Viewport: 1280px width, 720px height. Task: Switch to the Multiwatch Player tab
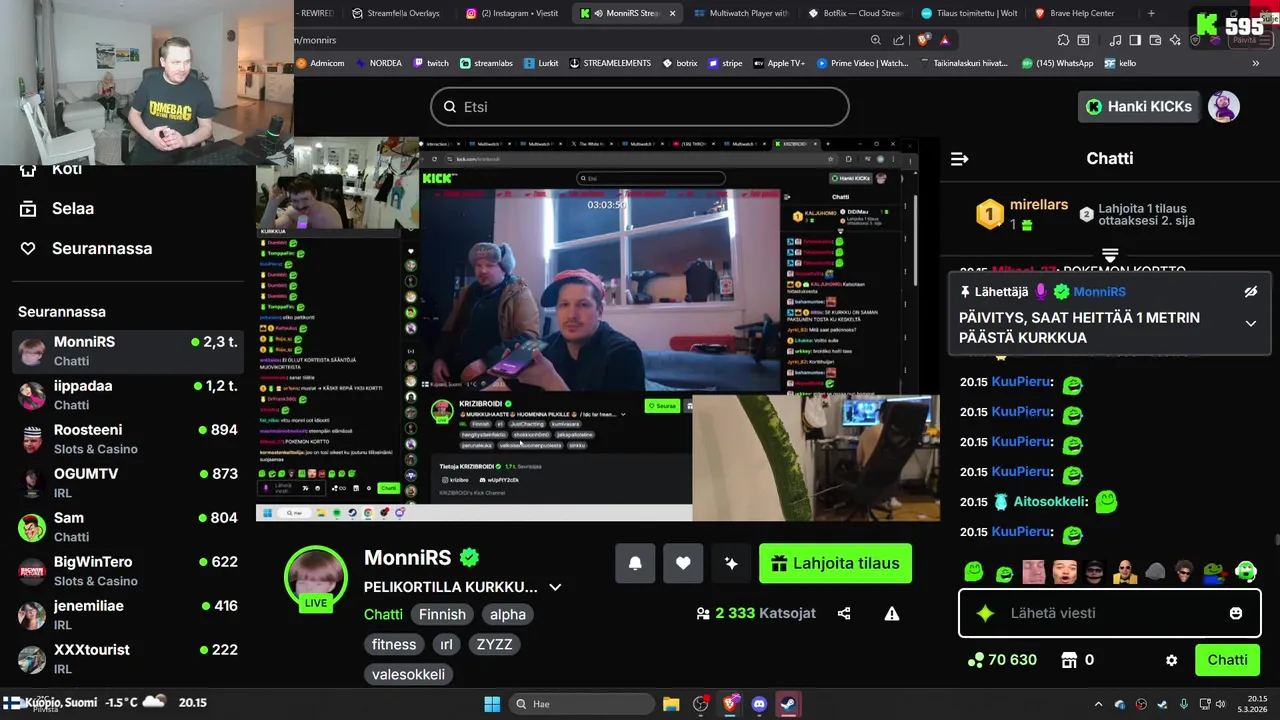point(740,13)
